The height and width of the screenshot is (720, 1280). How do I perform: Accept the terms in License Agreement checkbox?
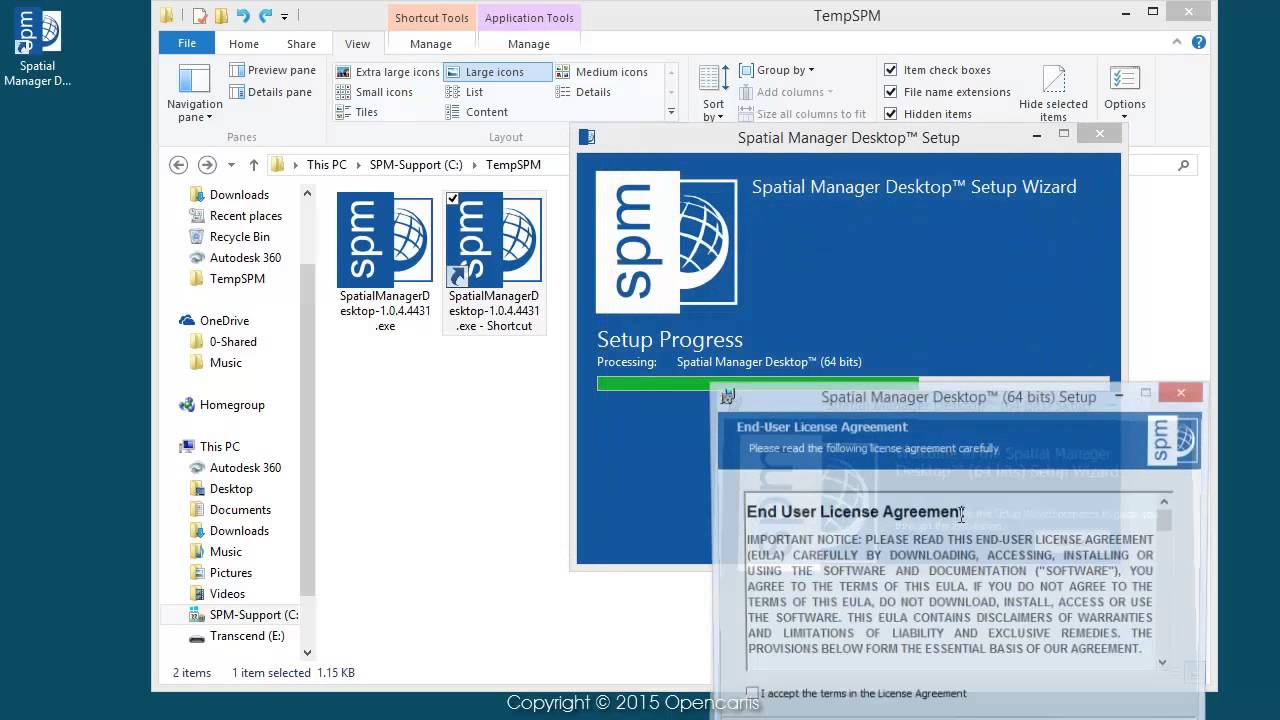point(752,693)
